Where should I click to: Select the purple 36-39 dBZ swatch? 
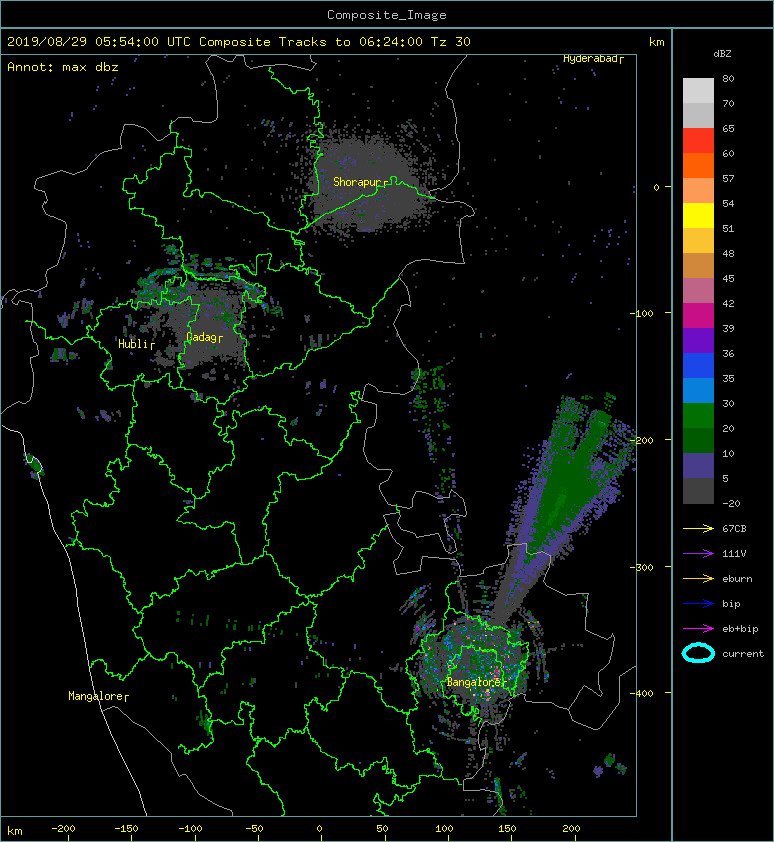coord(698,340)
